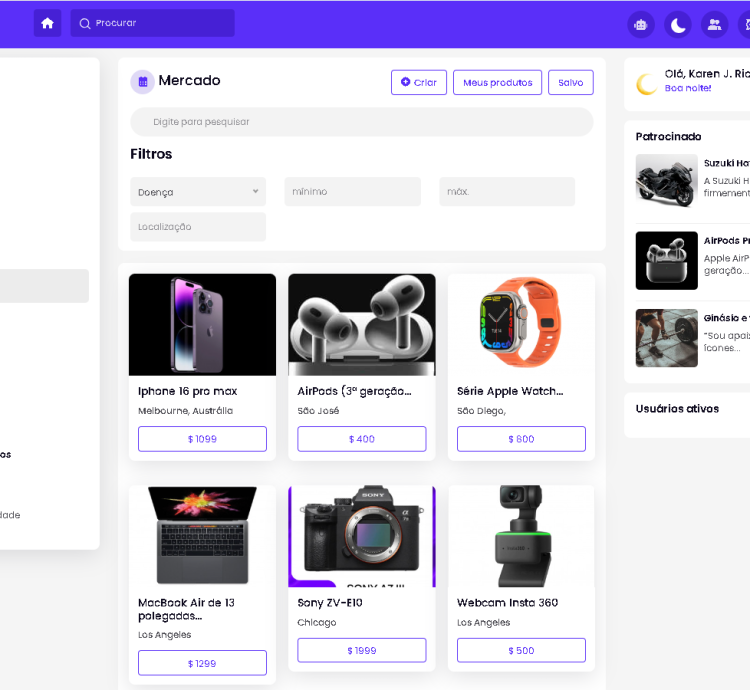This screenshot has width=750, height=690.
Task: Expand the Doença dropdown filter
Action: point(198,192)
